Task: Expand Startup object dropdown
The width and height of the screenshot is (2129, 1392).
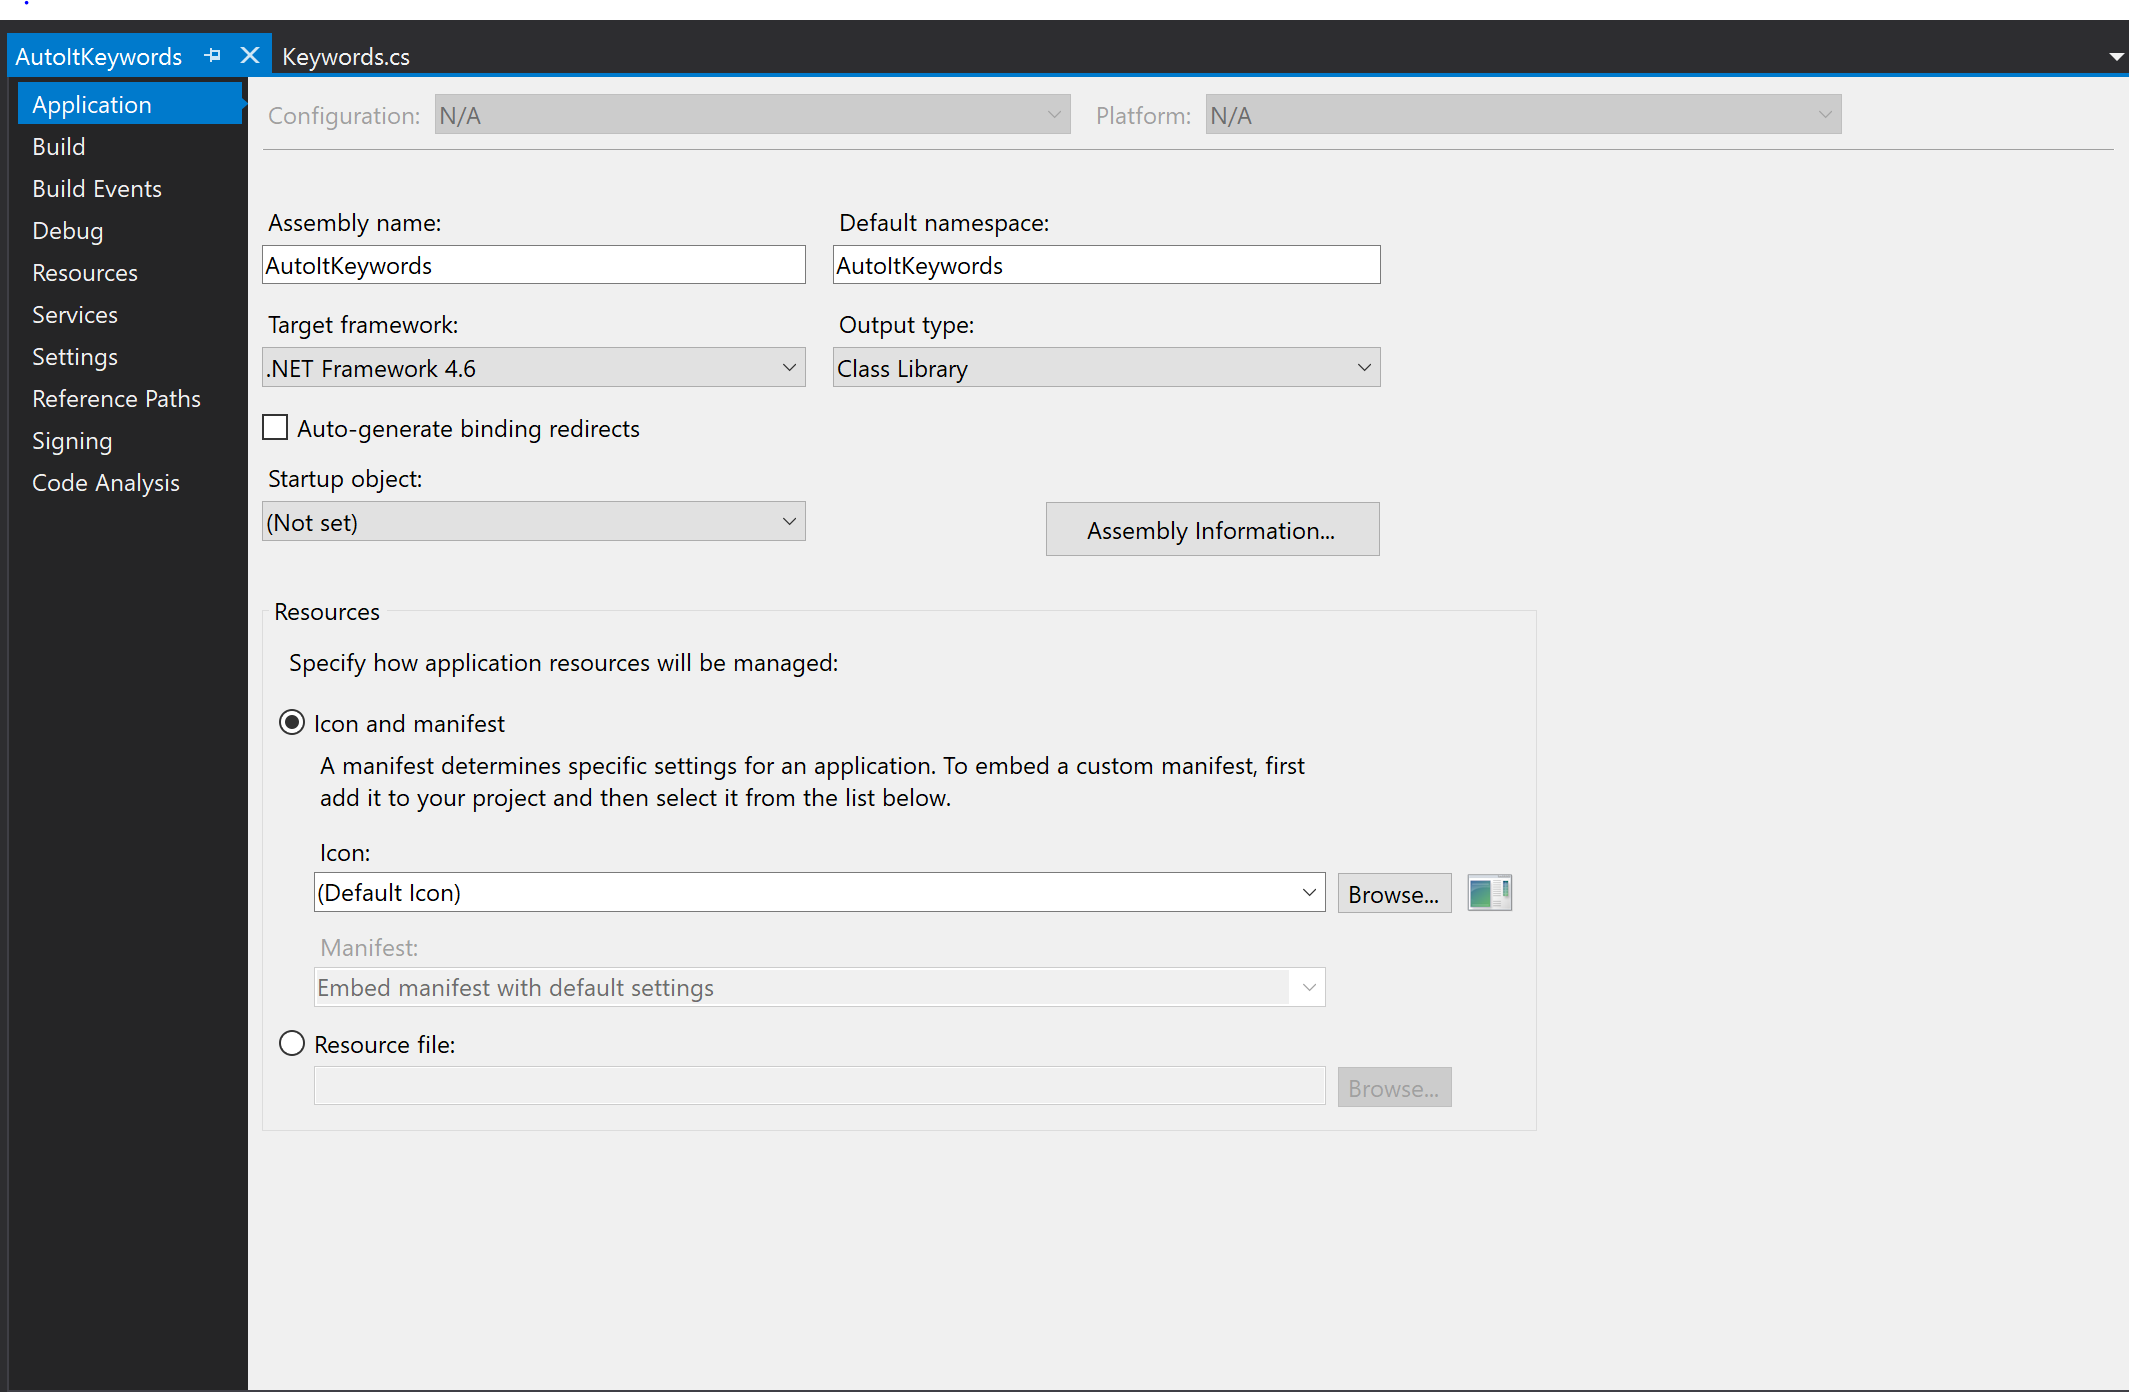Action: pyautogui.click(x=789, y=522)
